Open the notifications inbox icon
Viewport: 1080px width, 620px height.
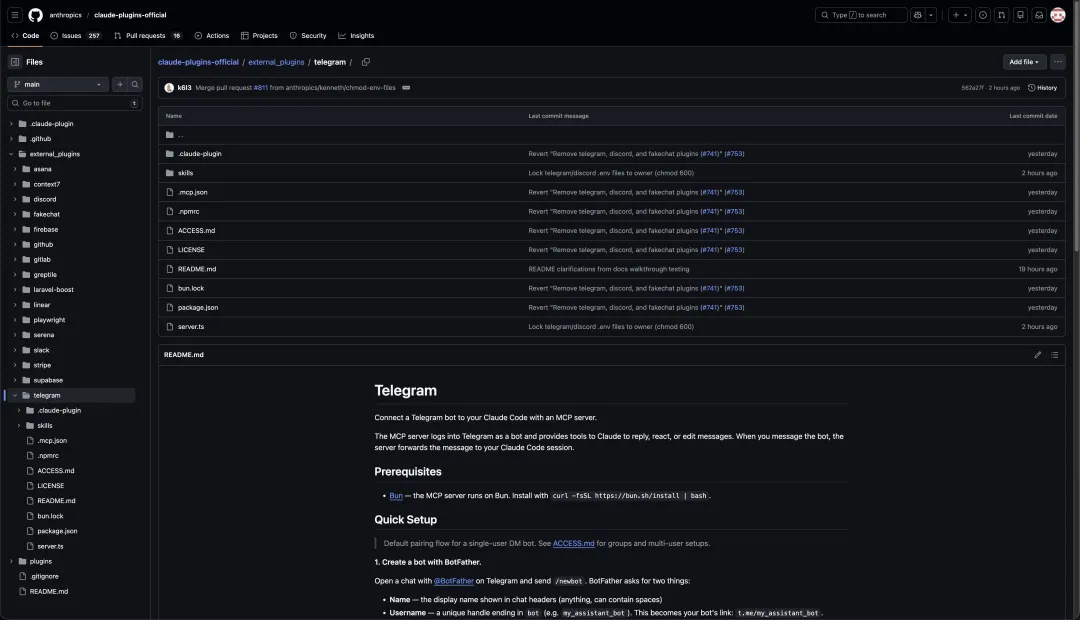coord(1038,15)
